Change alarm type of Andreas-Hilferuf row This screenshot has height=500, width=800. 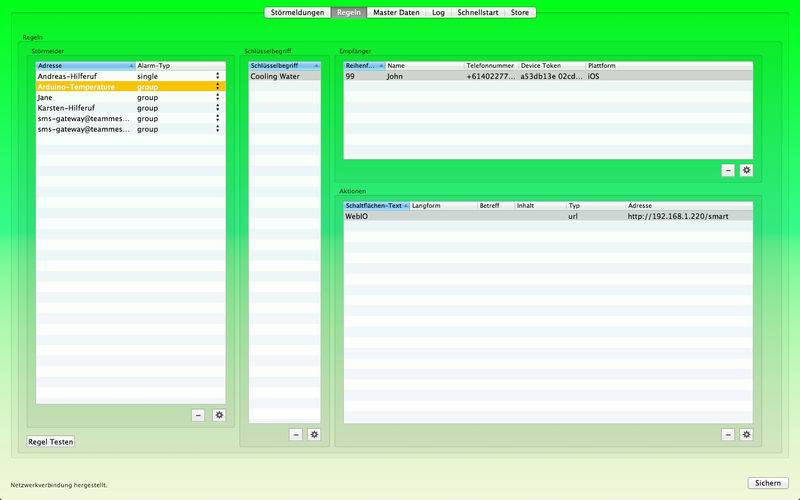(x=217, y=76)
